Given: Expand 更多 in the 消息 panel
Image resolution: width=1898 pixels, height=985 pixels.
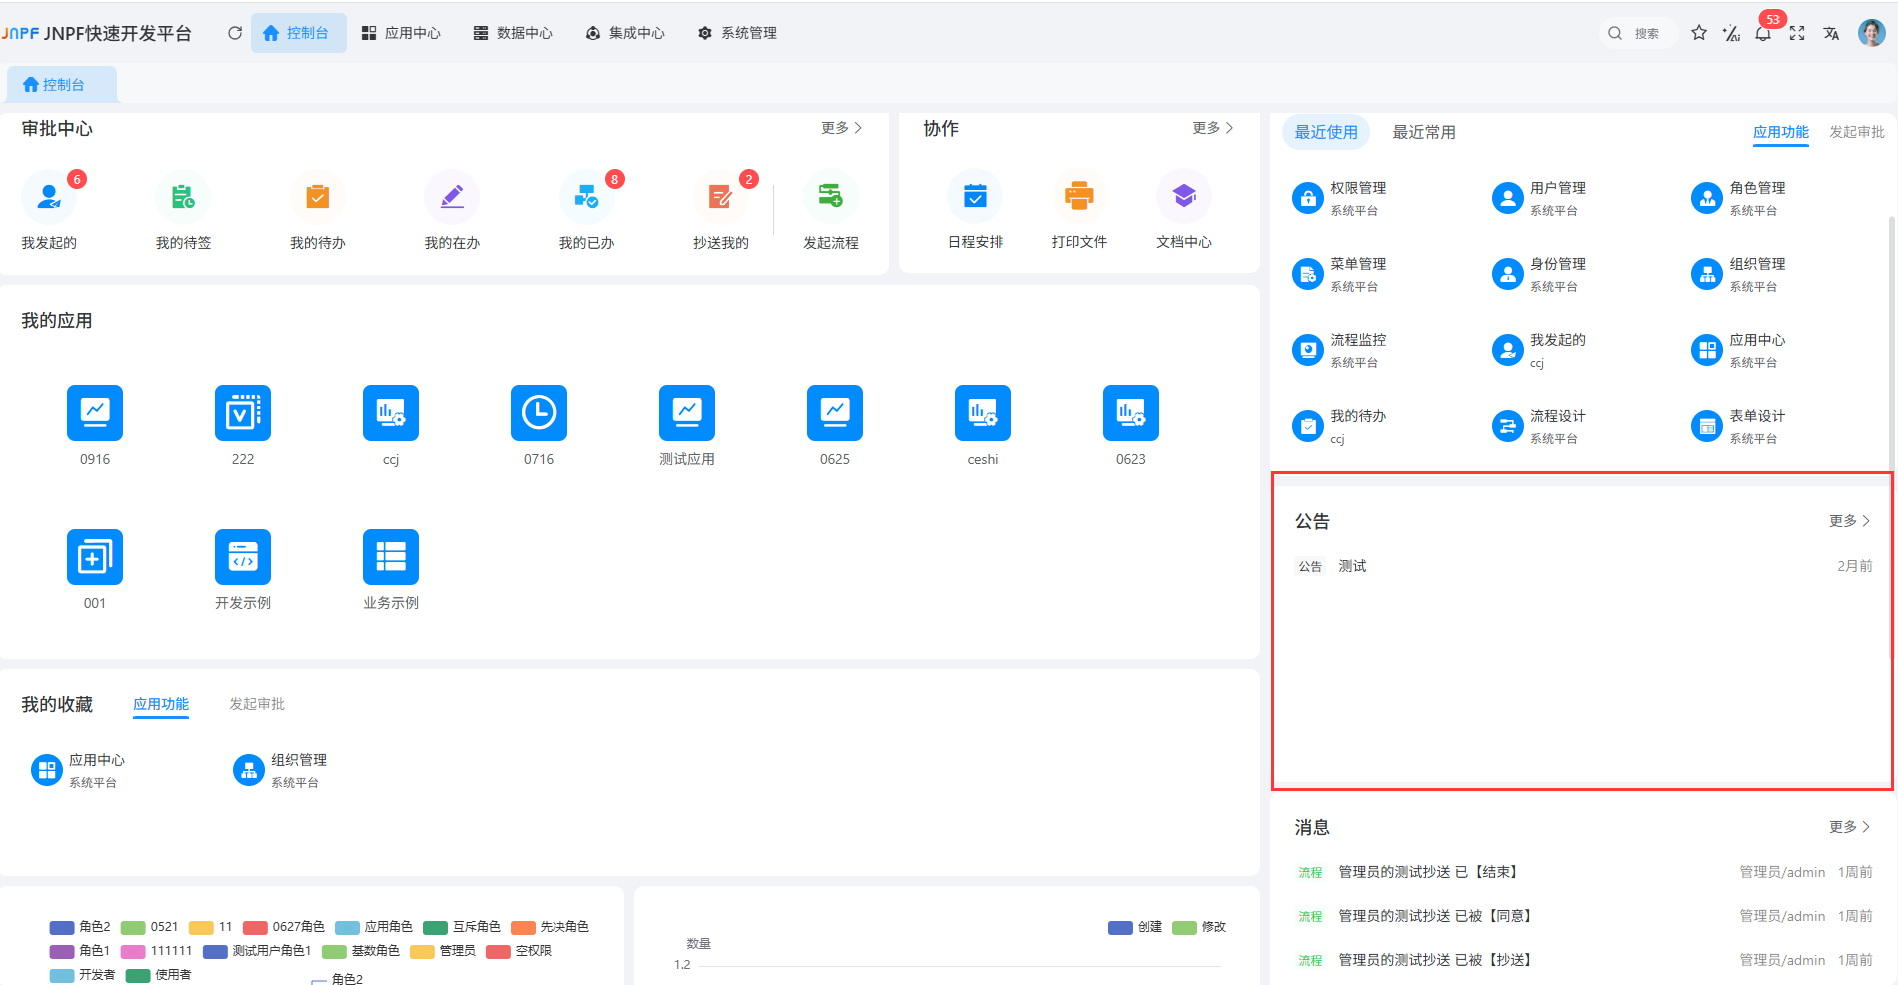Looking at the screenshot, I should (1848, 827).
